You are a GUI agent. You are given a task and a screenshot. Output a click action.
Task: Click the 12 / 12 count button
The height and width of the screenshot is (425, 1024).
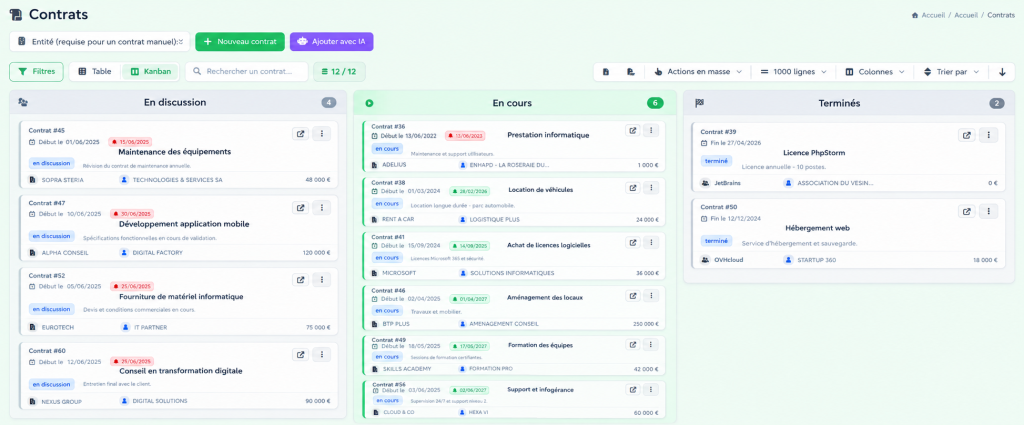(340, 72)
